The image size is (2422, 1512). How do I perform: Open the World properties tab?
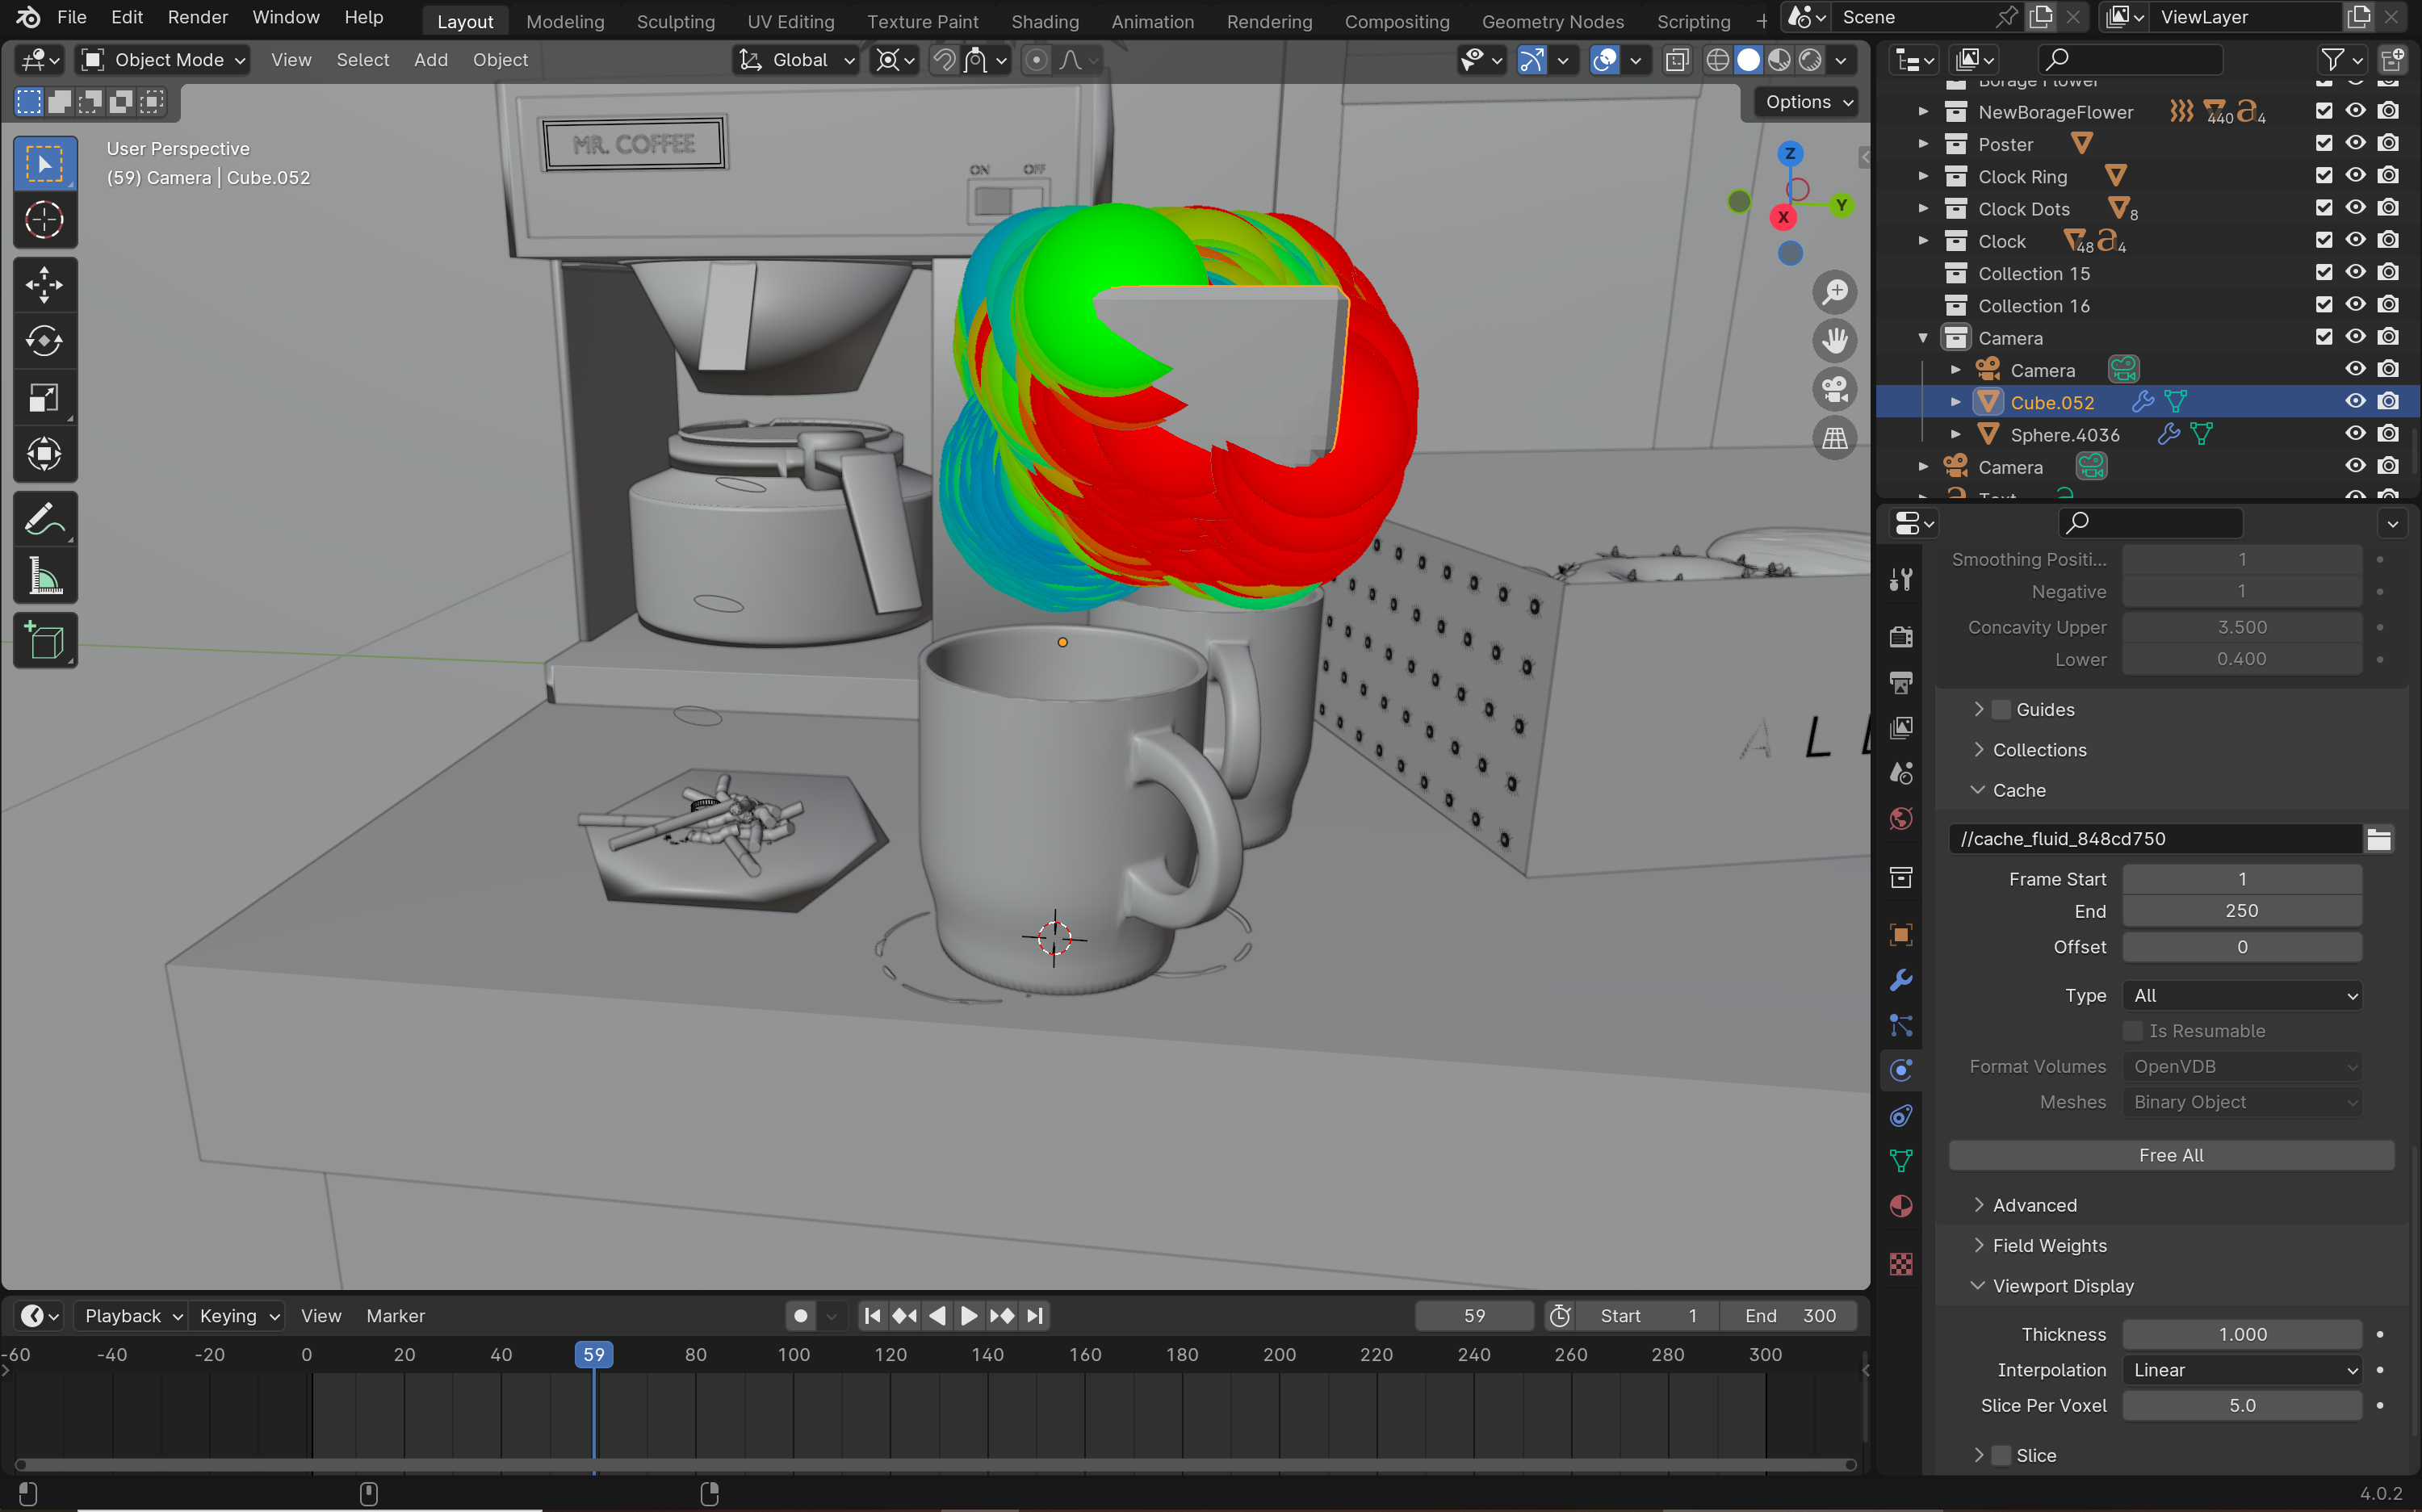pos(1901,819)
